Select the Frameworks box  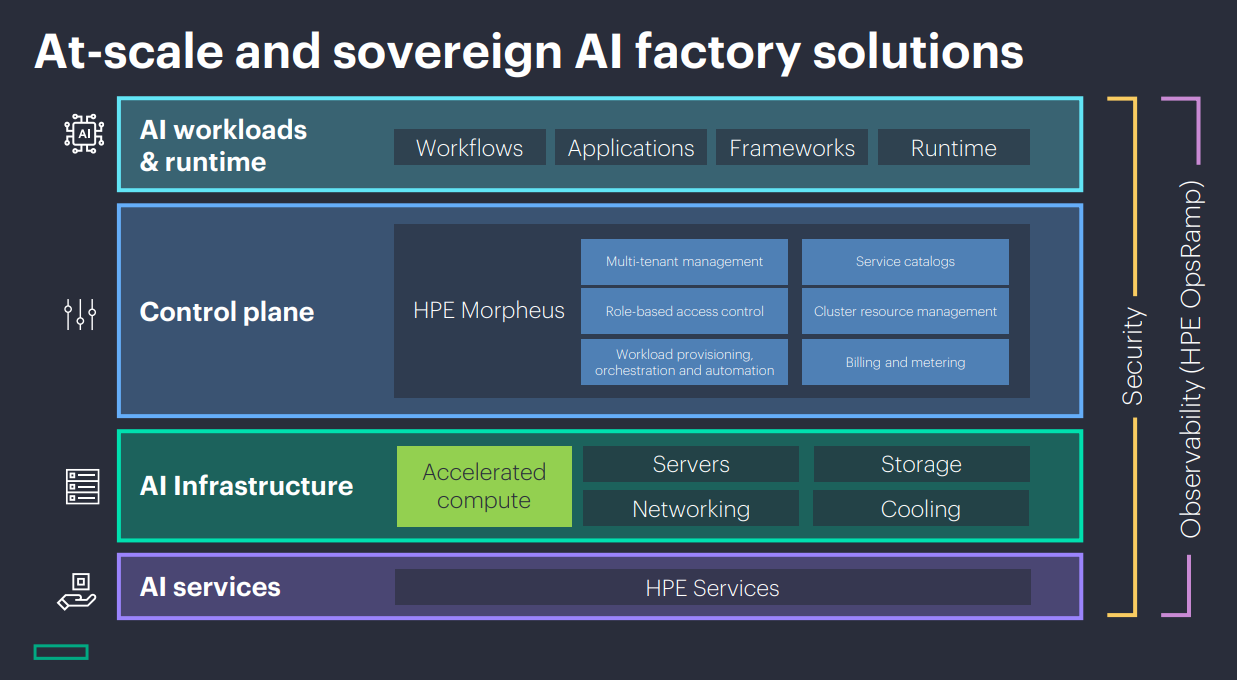pos(792,148)
